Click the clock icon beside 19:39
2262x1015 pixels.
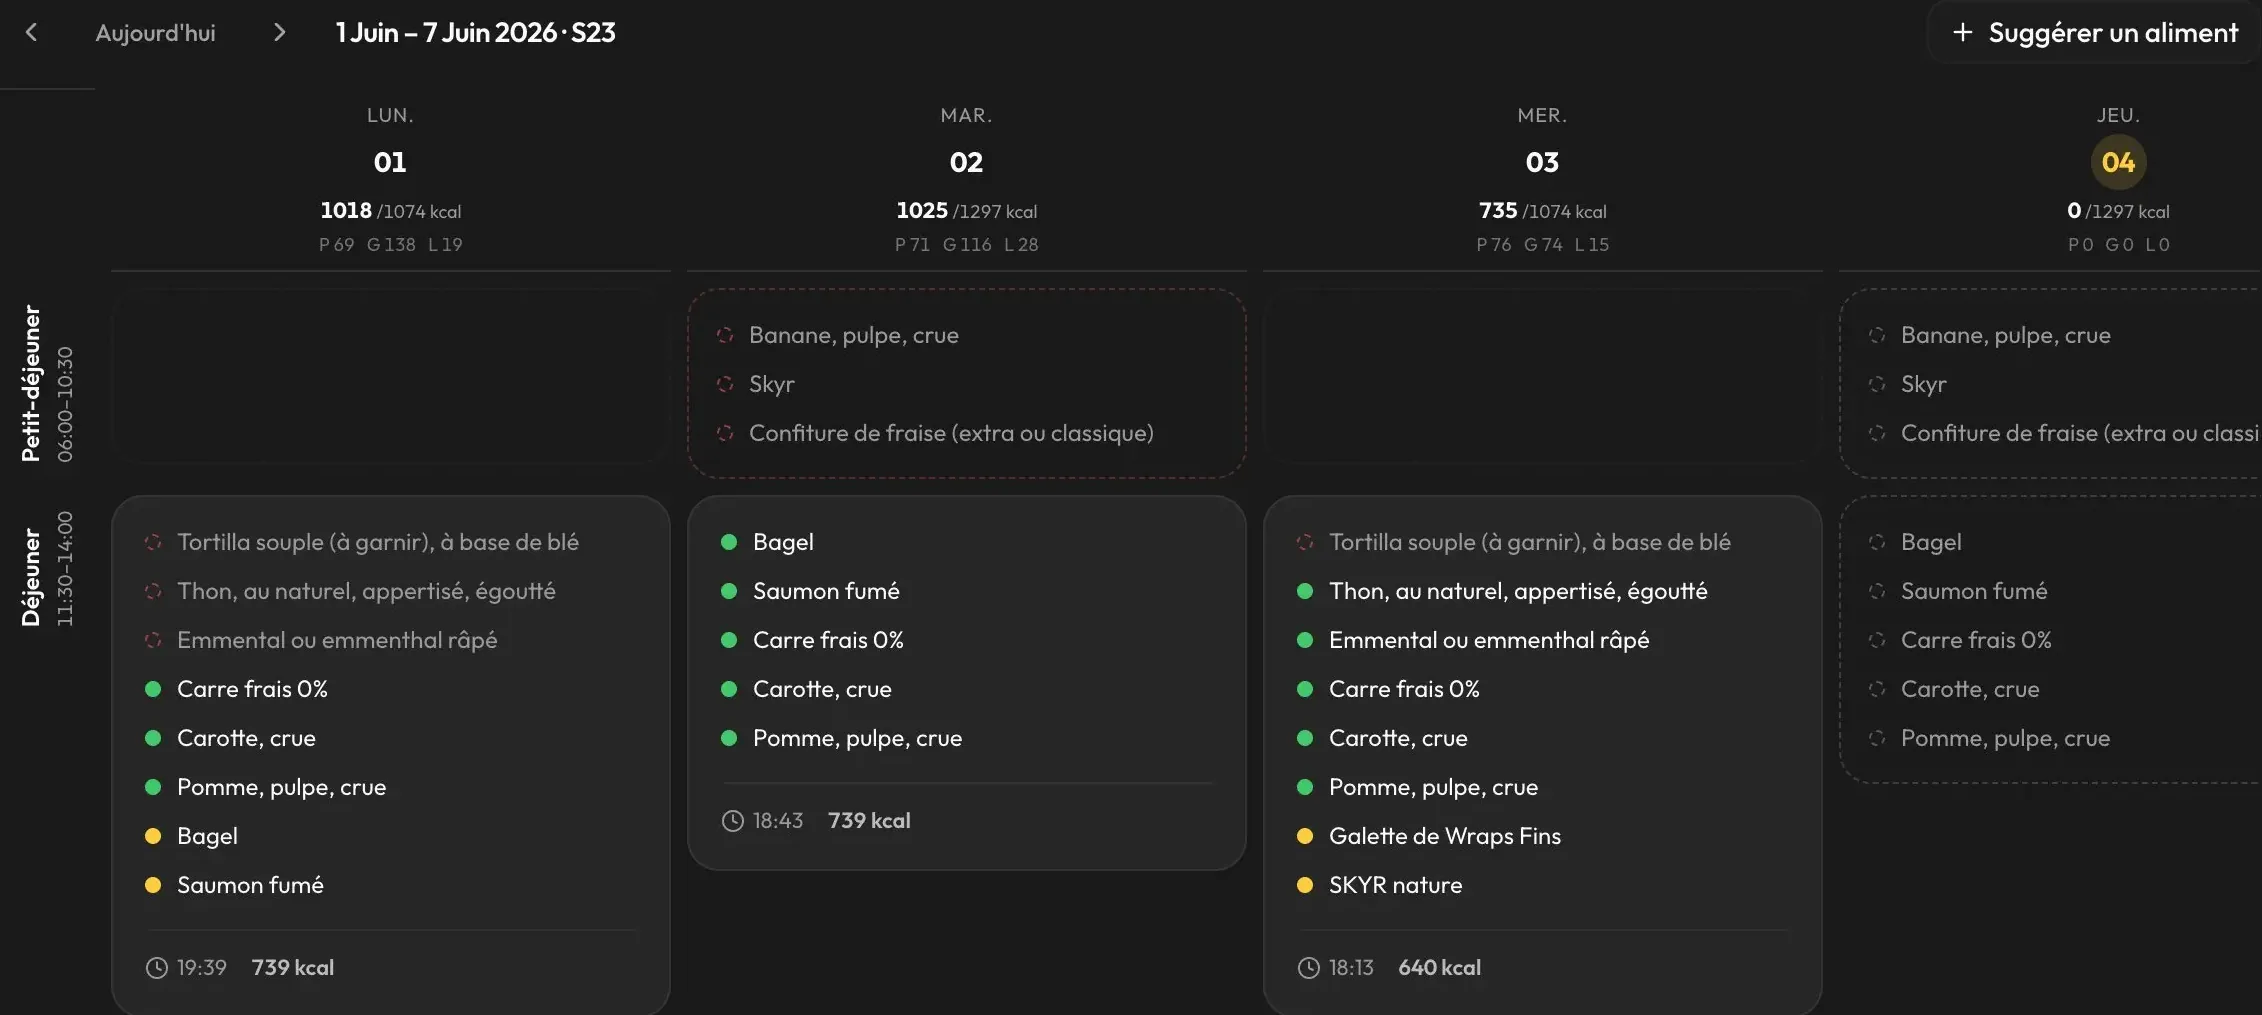(x=157, y=968)
